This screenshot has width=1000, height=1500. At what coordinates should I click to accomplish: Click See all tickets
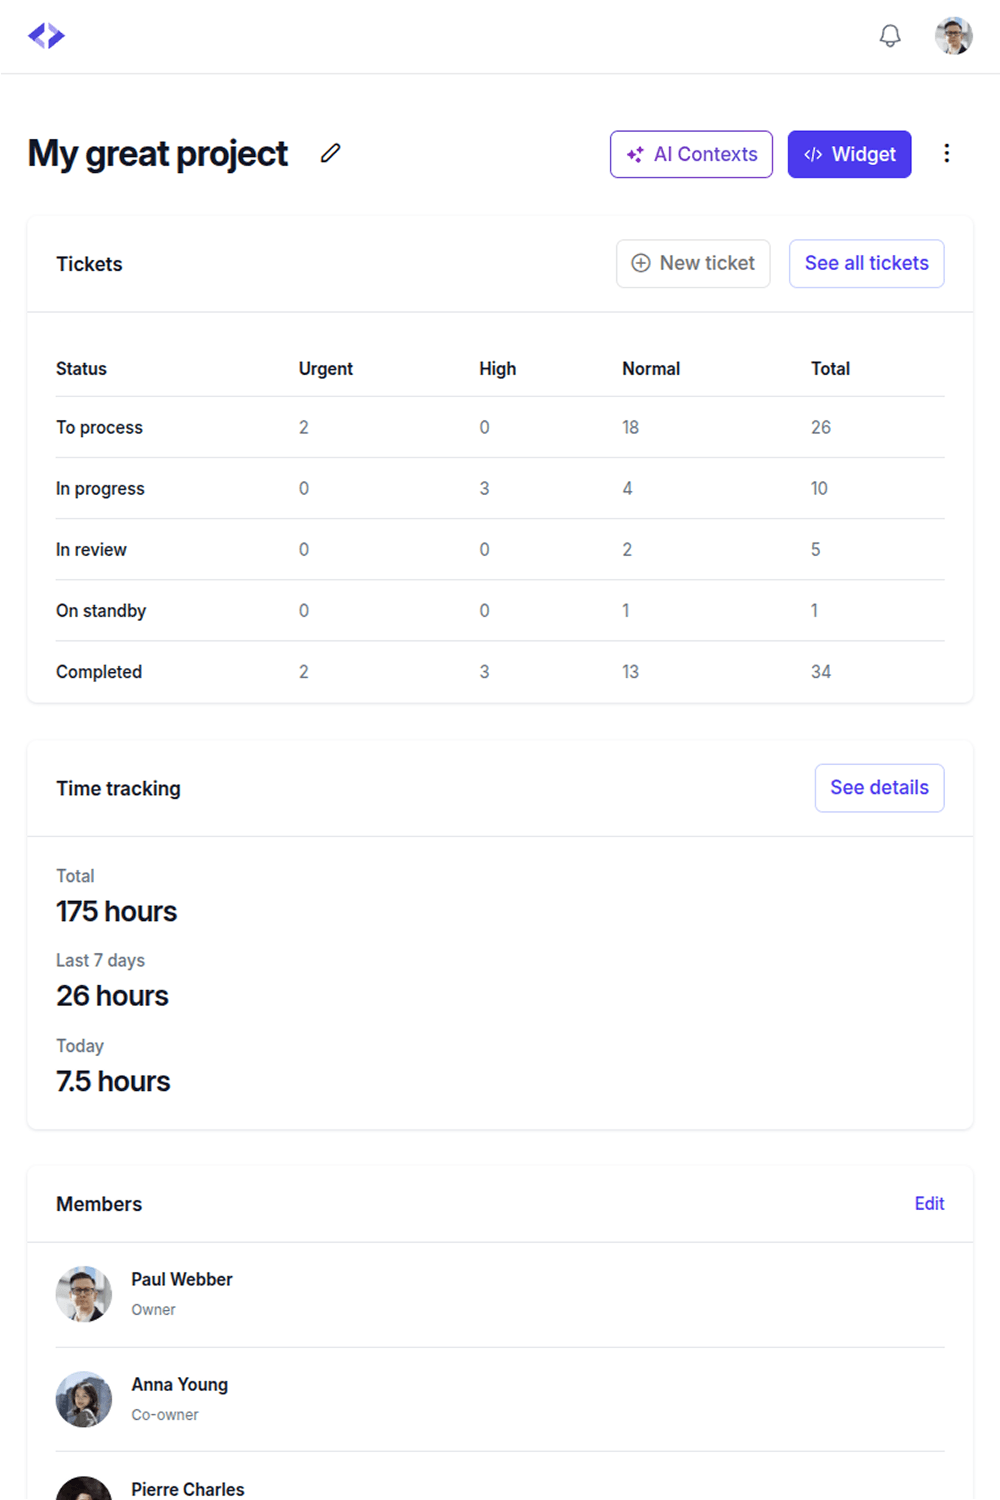(x=867, y=263)
